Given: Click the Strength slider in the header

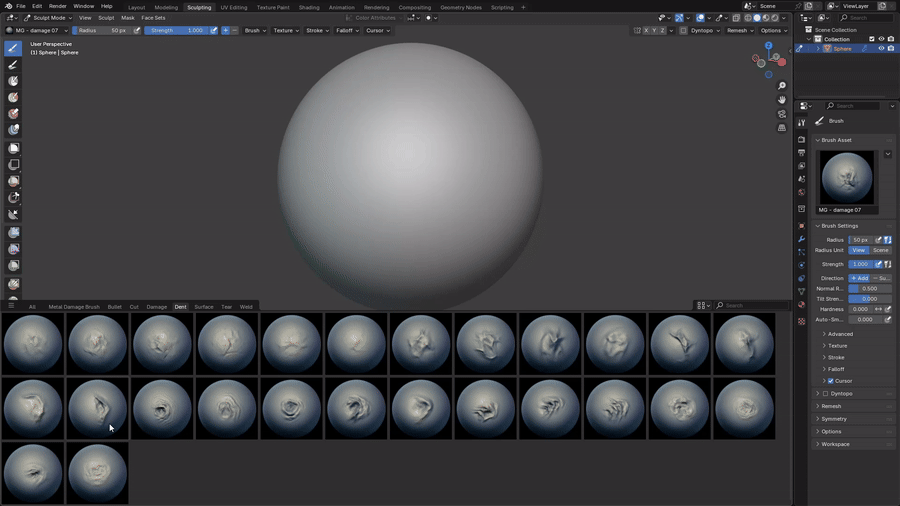Looking at the screenshot, I should coord(176,30).
